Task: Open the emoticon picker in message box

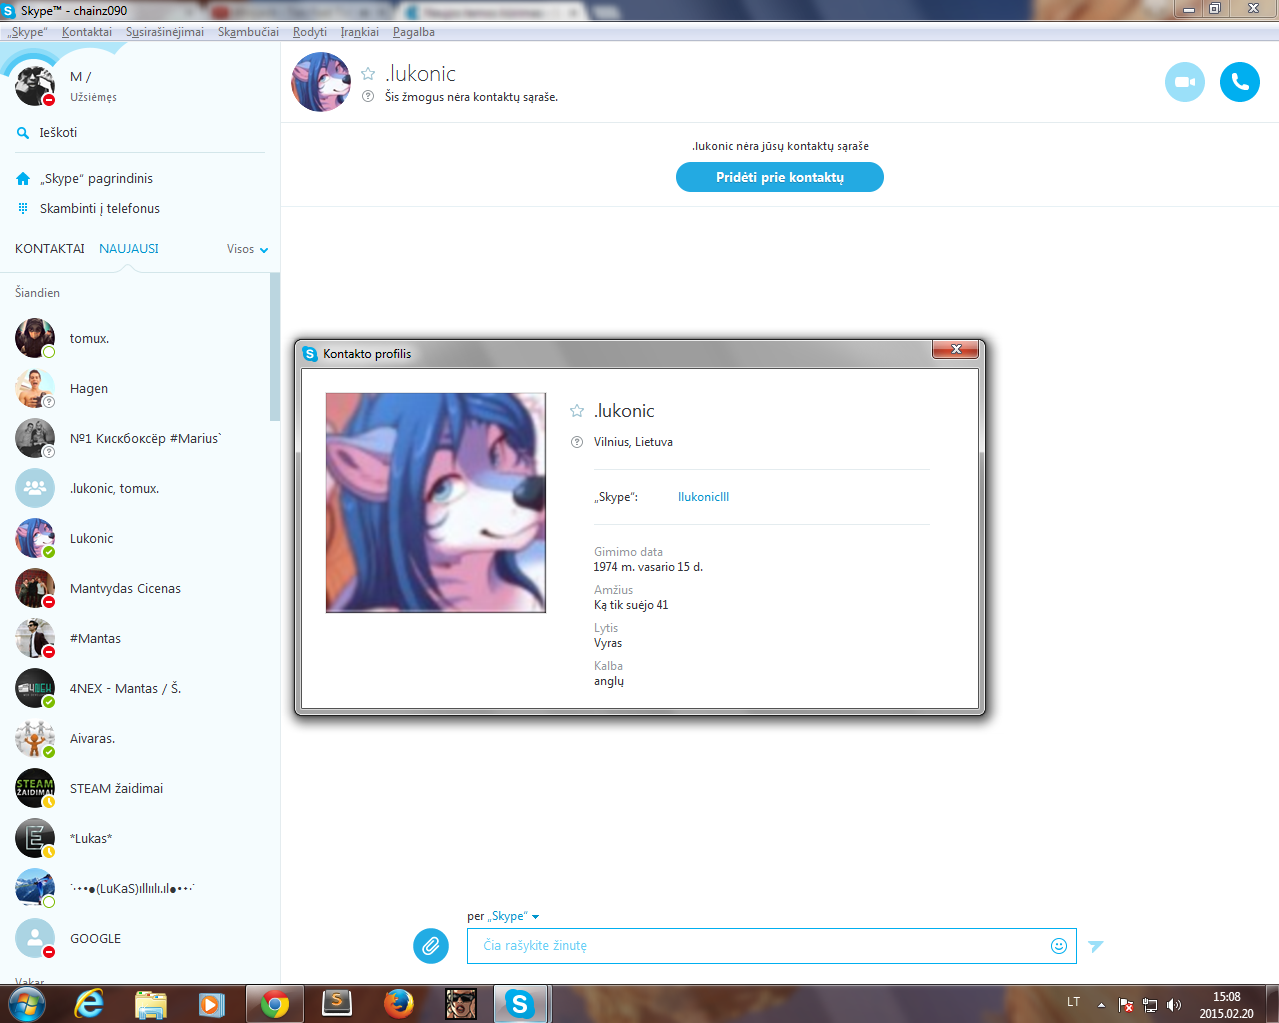Action: tap(1059, 946)
